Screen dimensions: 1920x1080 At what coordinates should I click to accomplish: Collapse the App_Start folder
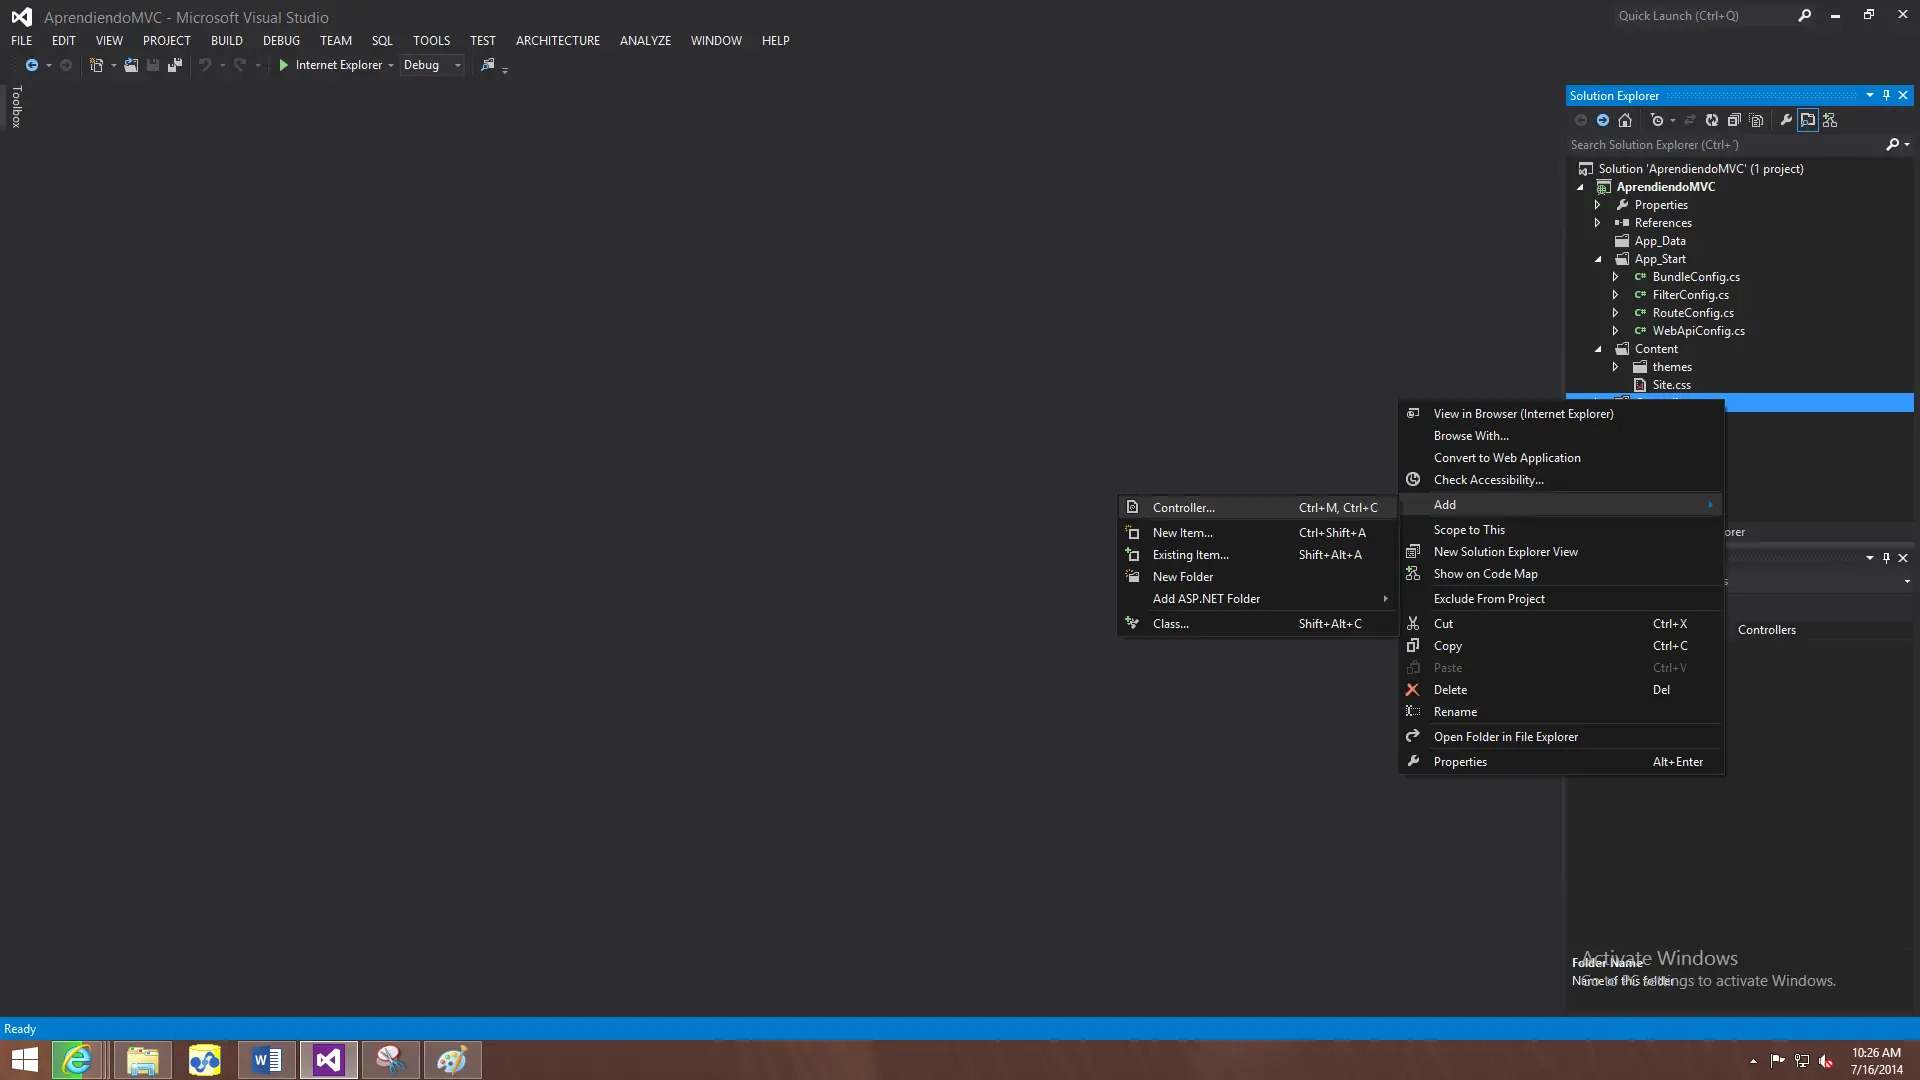1598,259
